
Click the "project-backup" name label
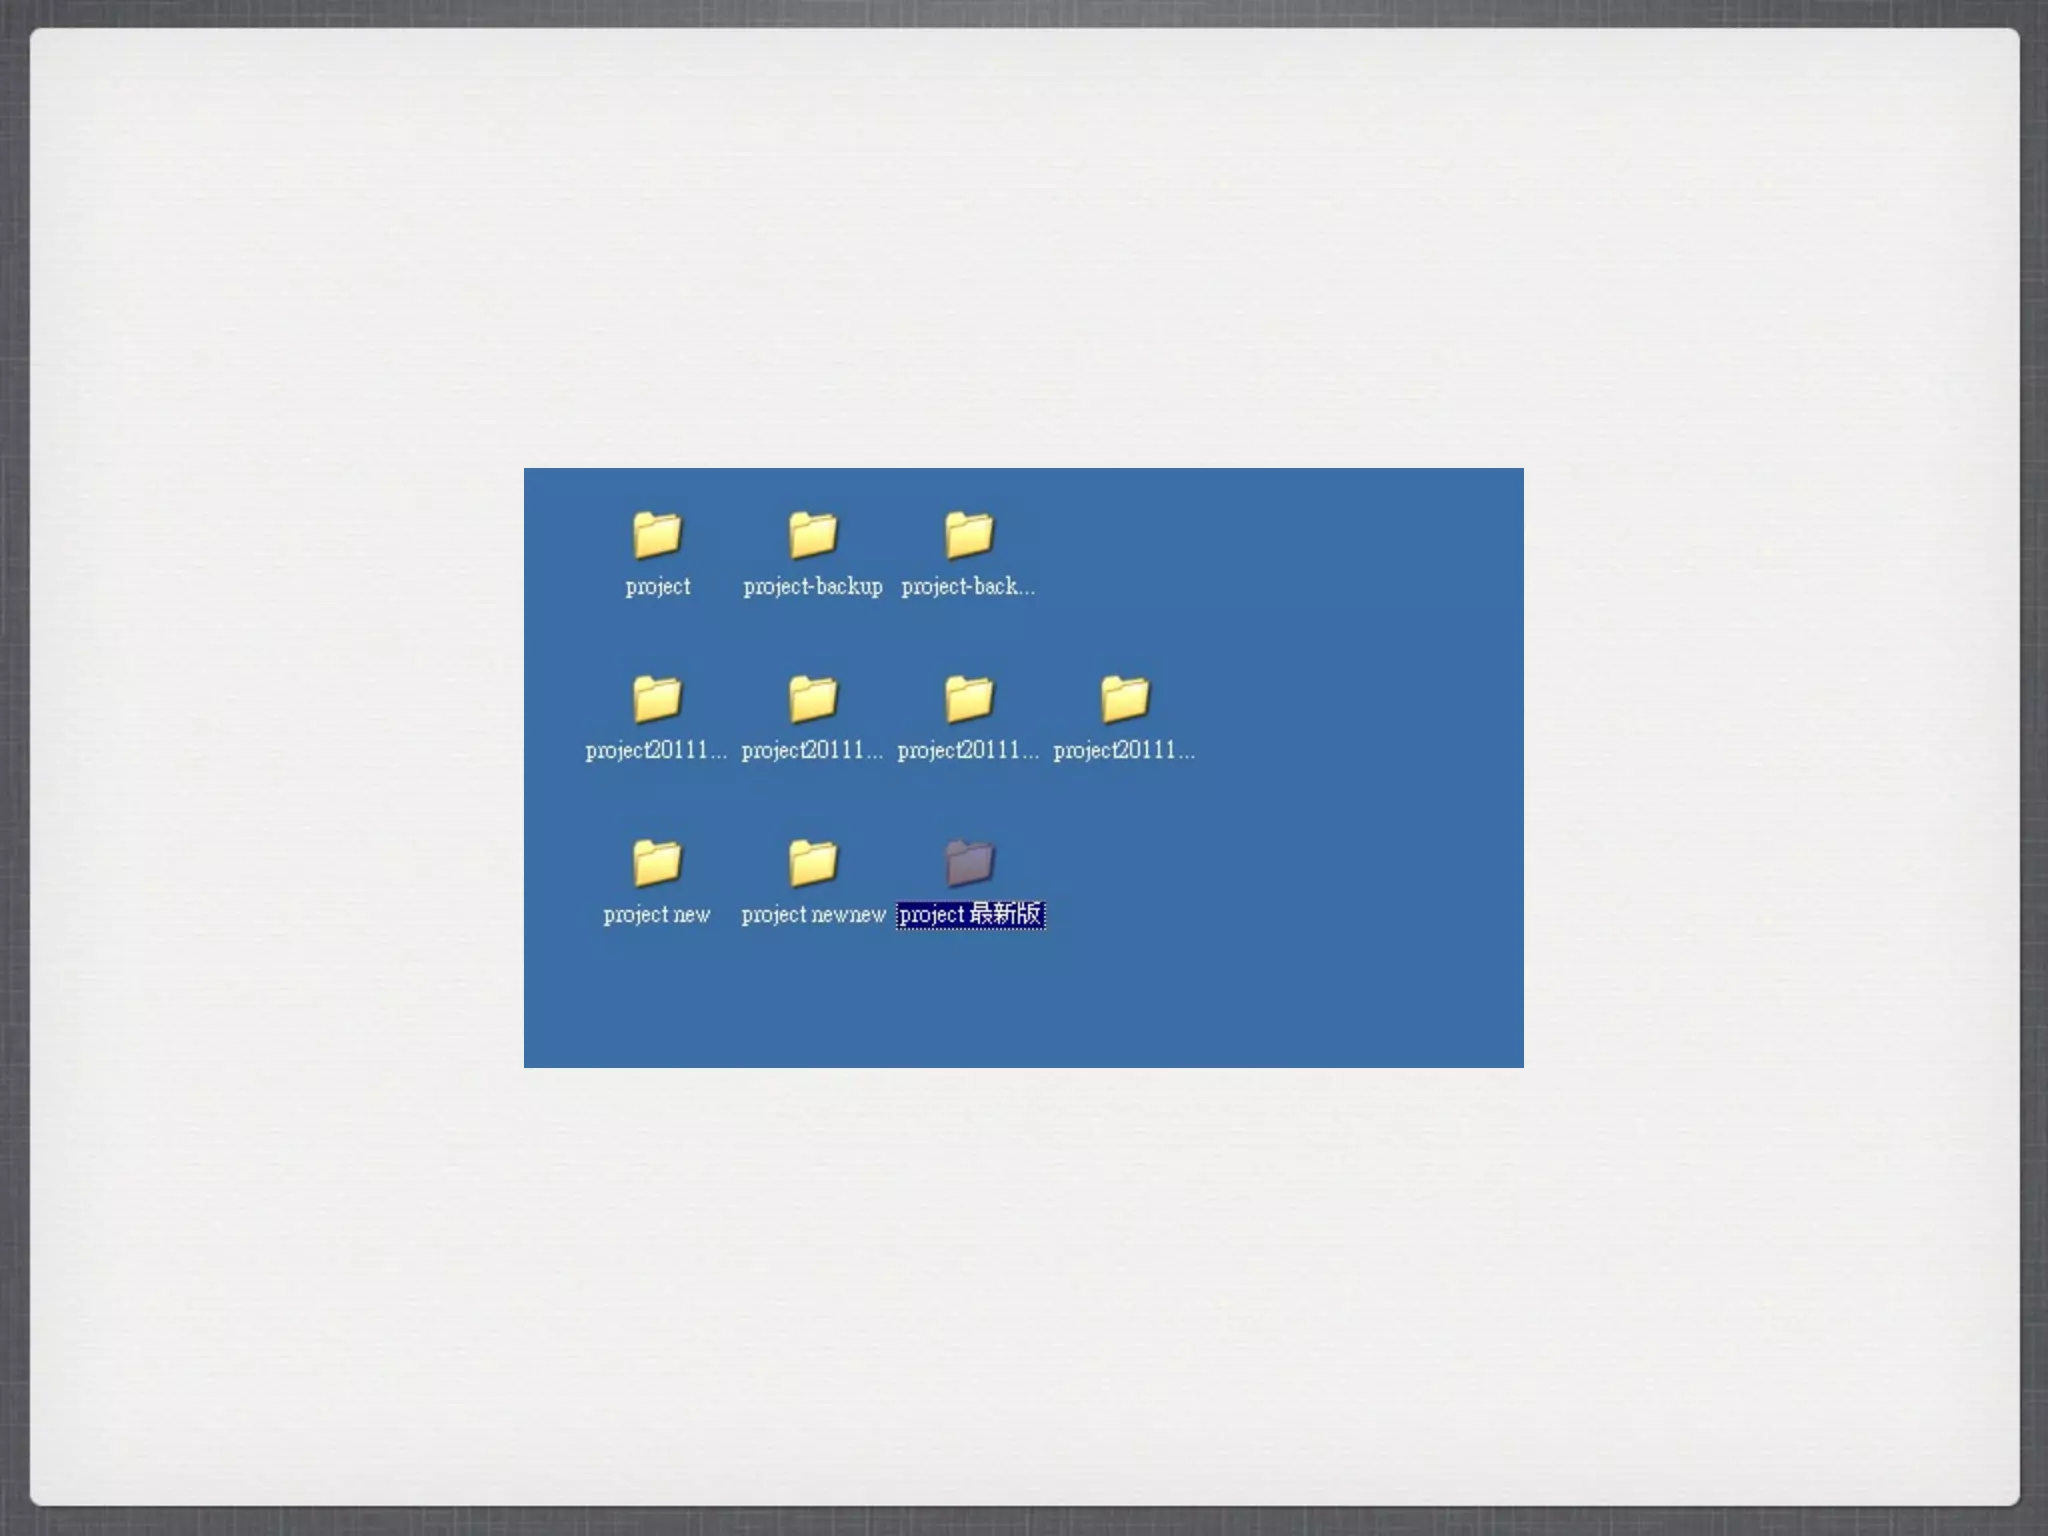(812, 587)
